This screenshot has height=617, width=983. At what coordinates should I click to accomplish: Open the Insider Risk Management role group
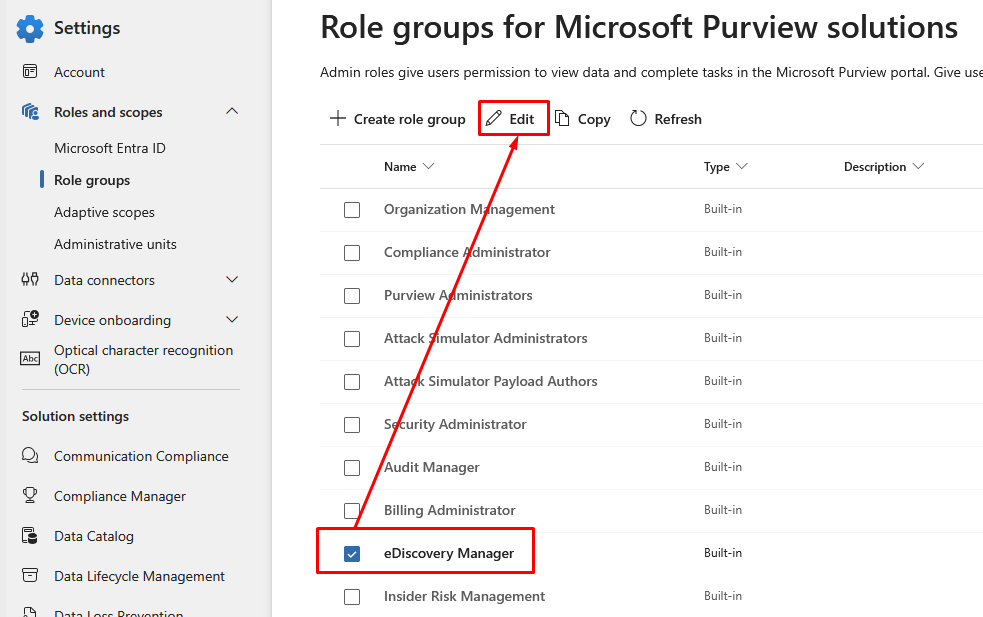pos(465,596)
